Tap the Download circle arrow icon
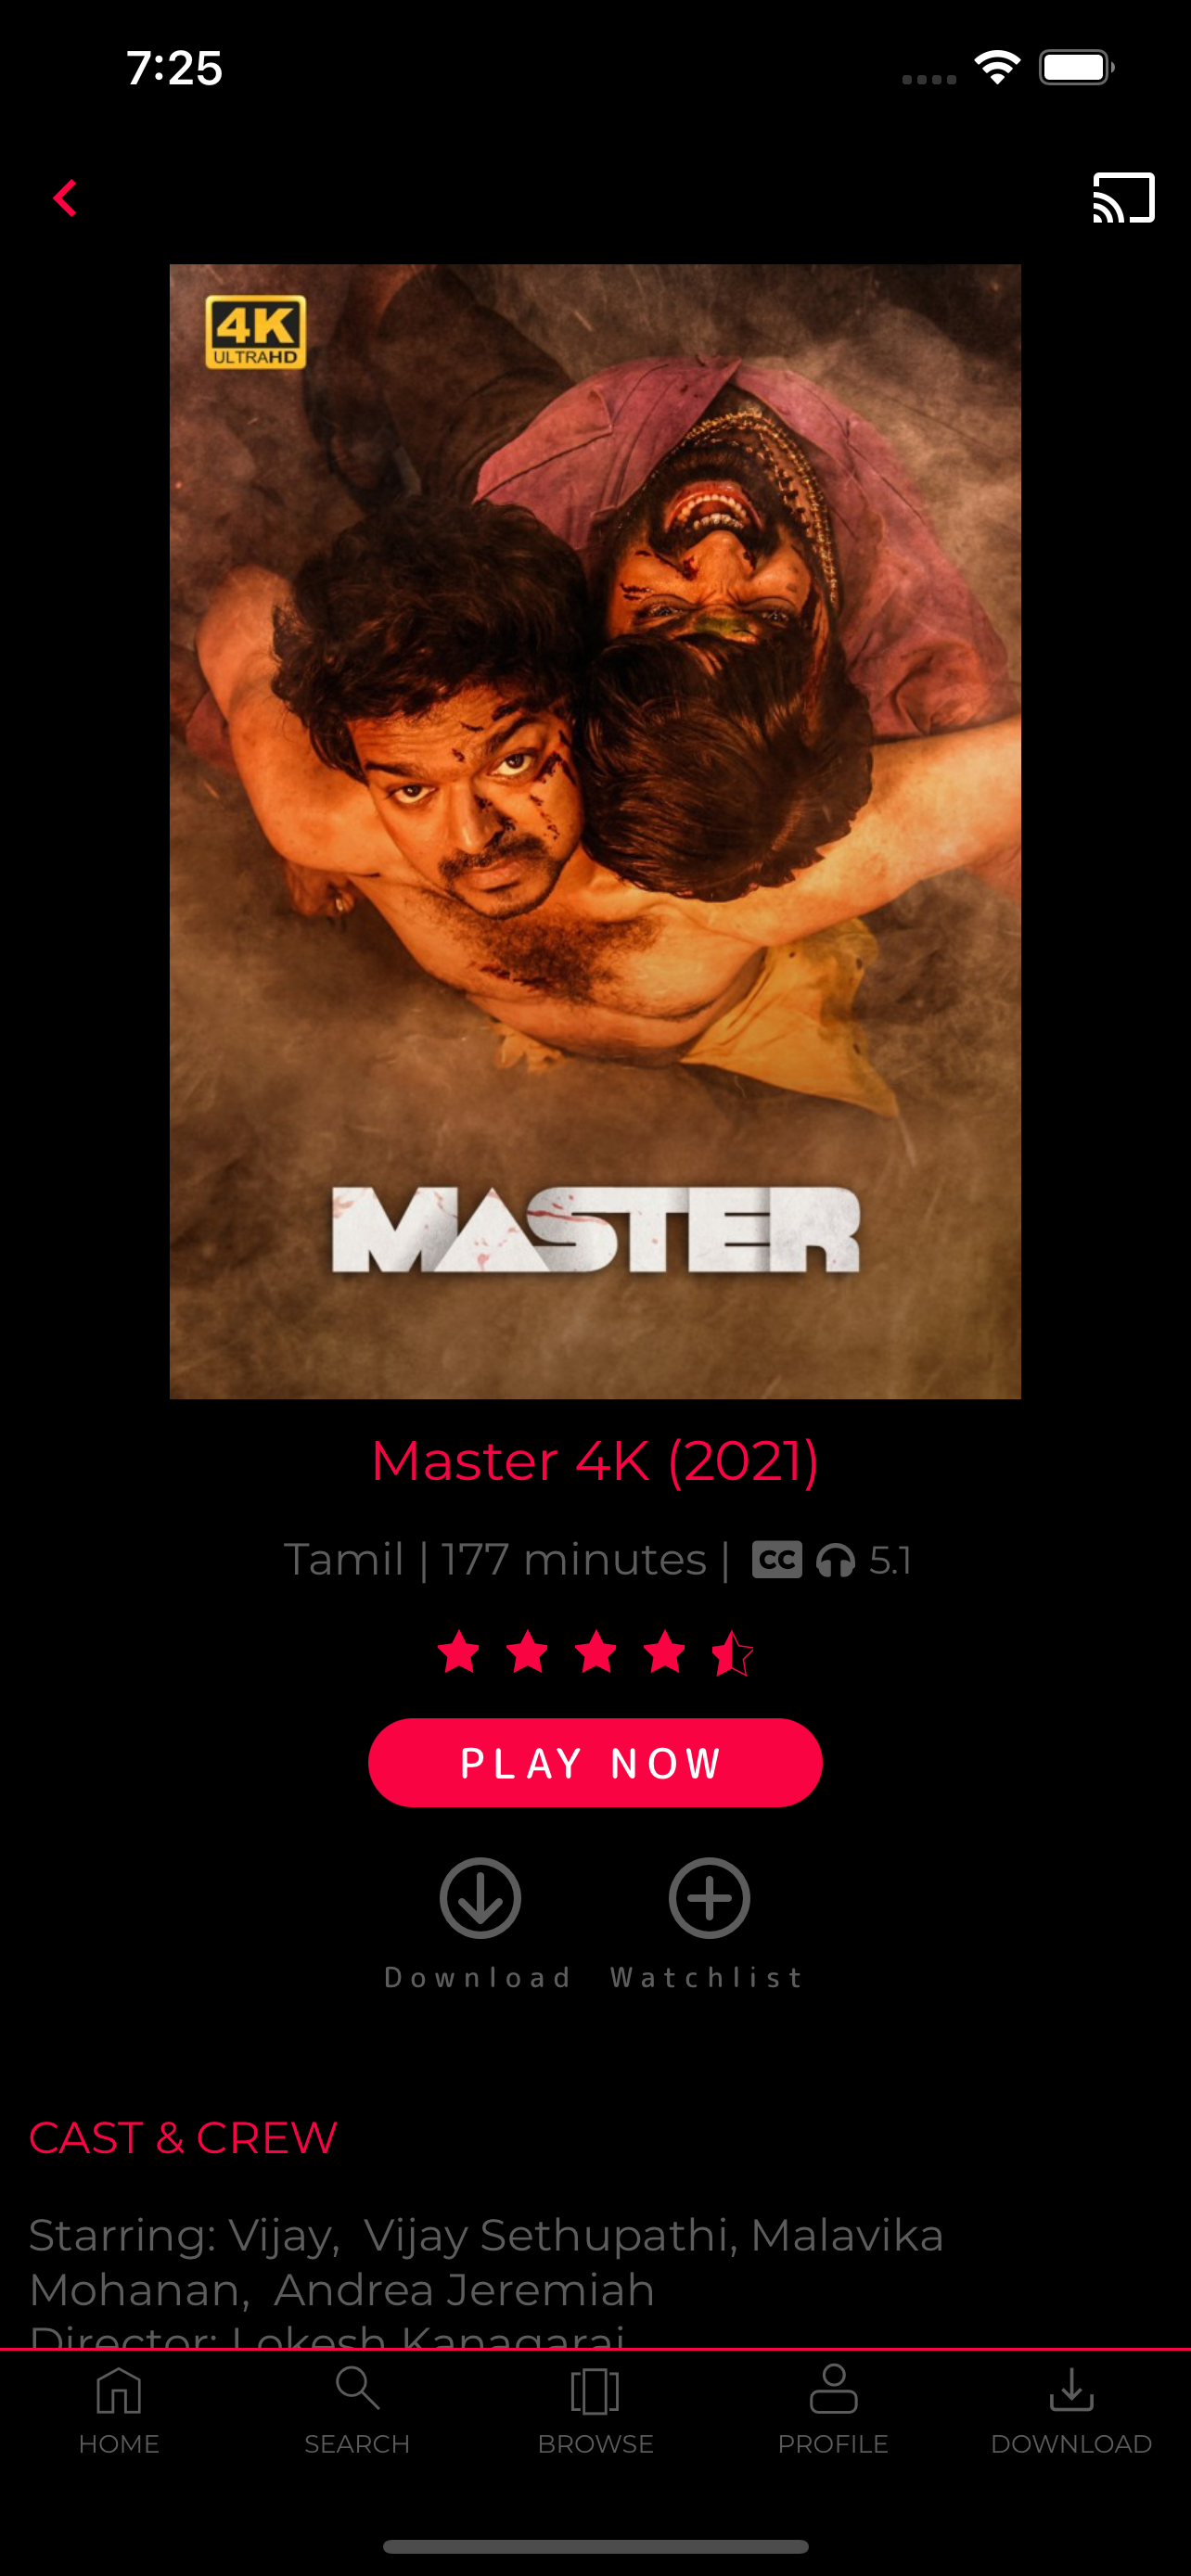Screen dimensions: 1191x2576 [x=480, y=1897]
